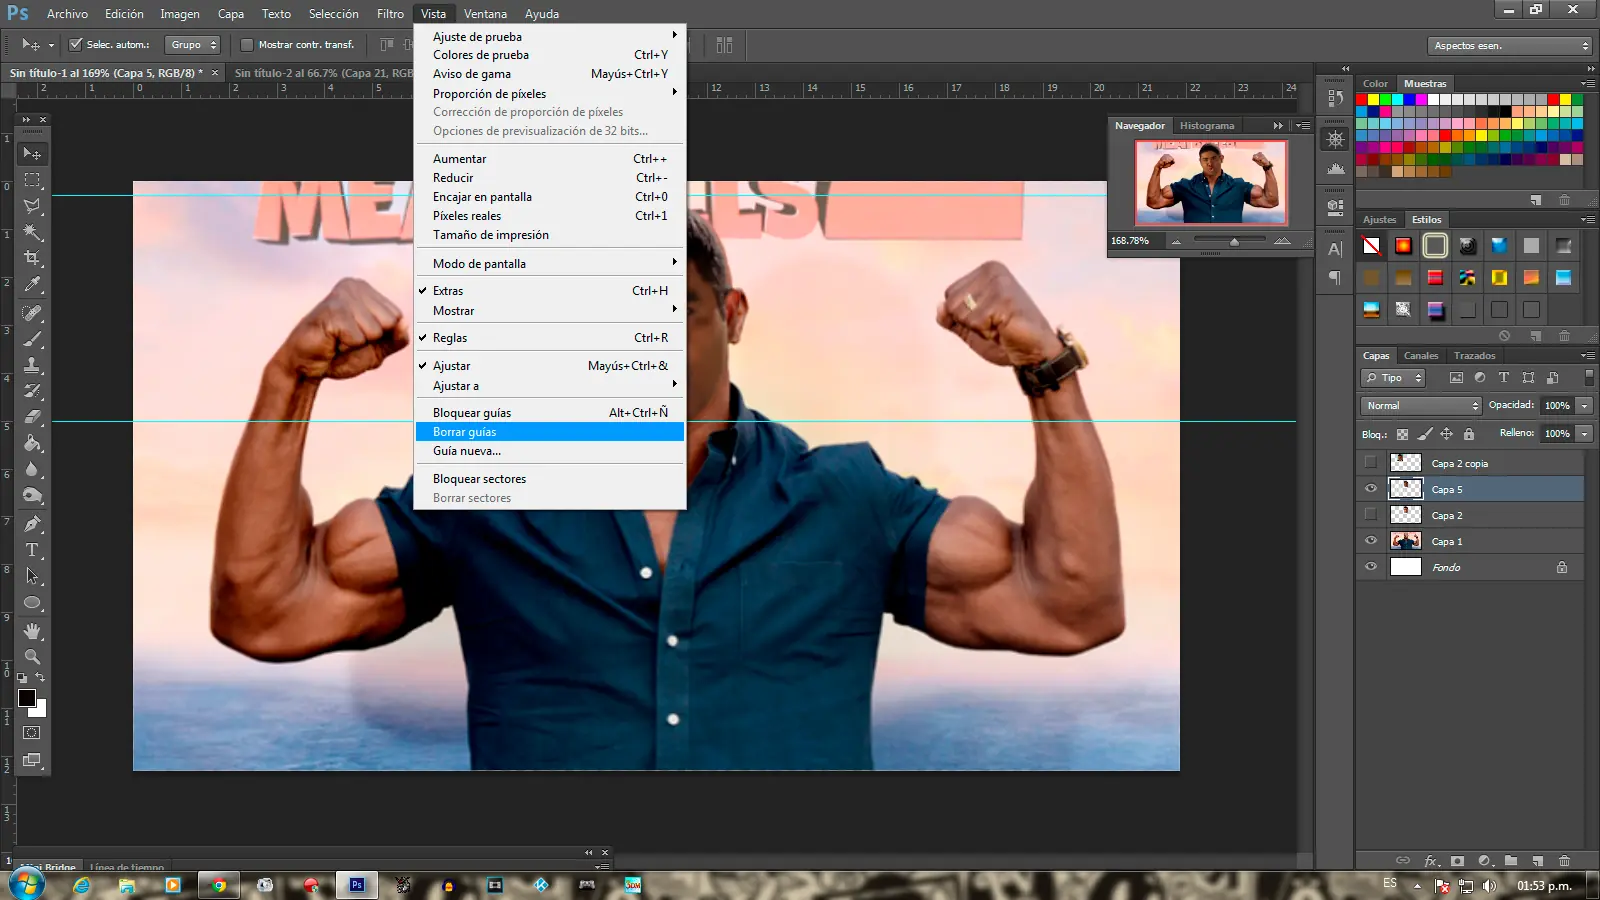This screenshot has width=1600, height=900.
Task: Expand the Mostrar submenu
Action: click(x=550, y=311)
